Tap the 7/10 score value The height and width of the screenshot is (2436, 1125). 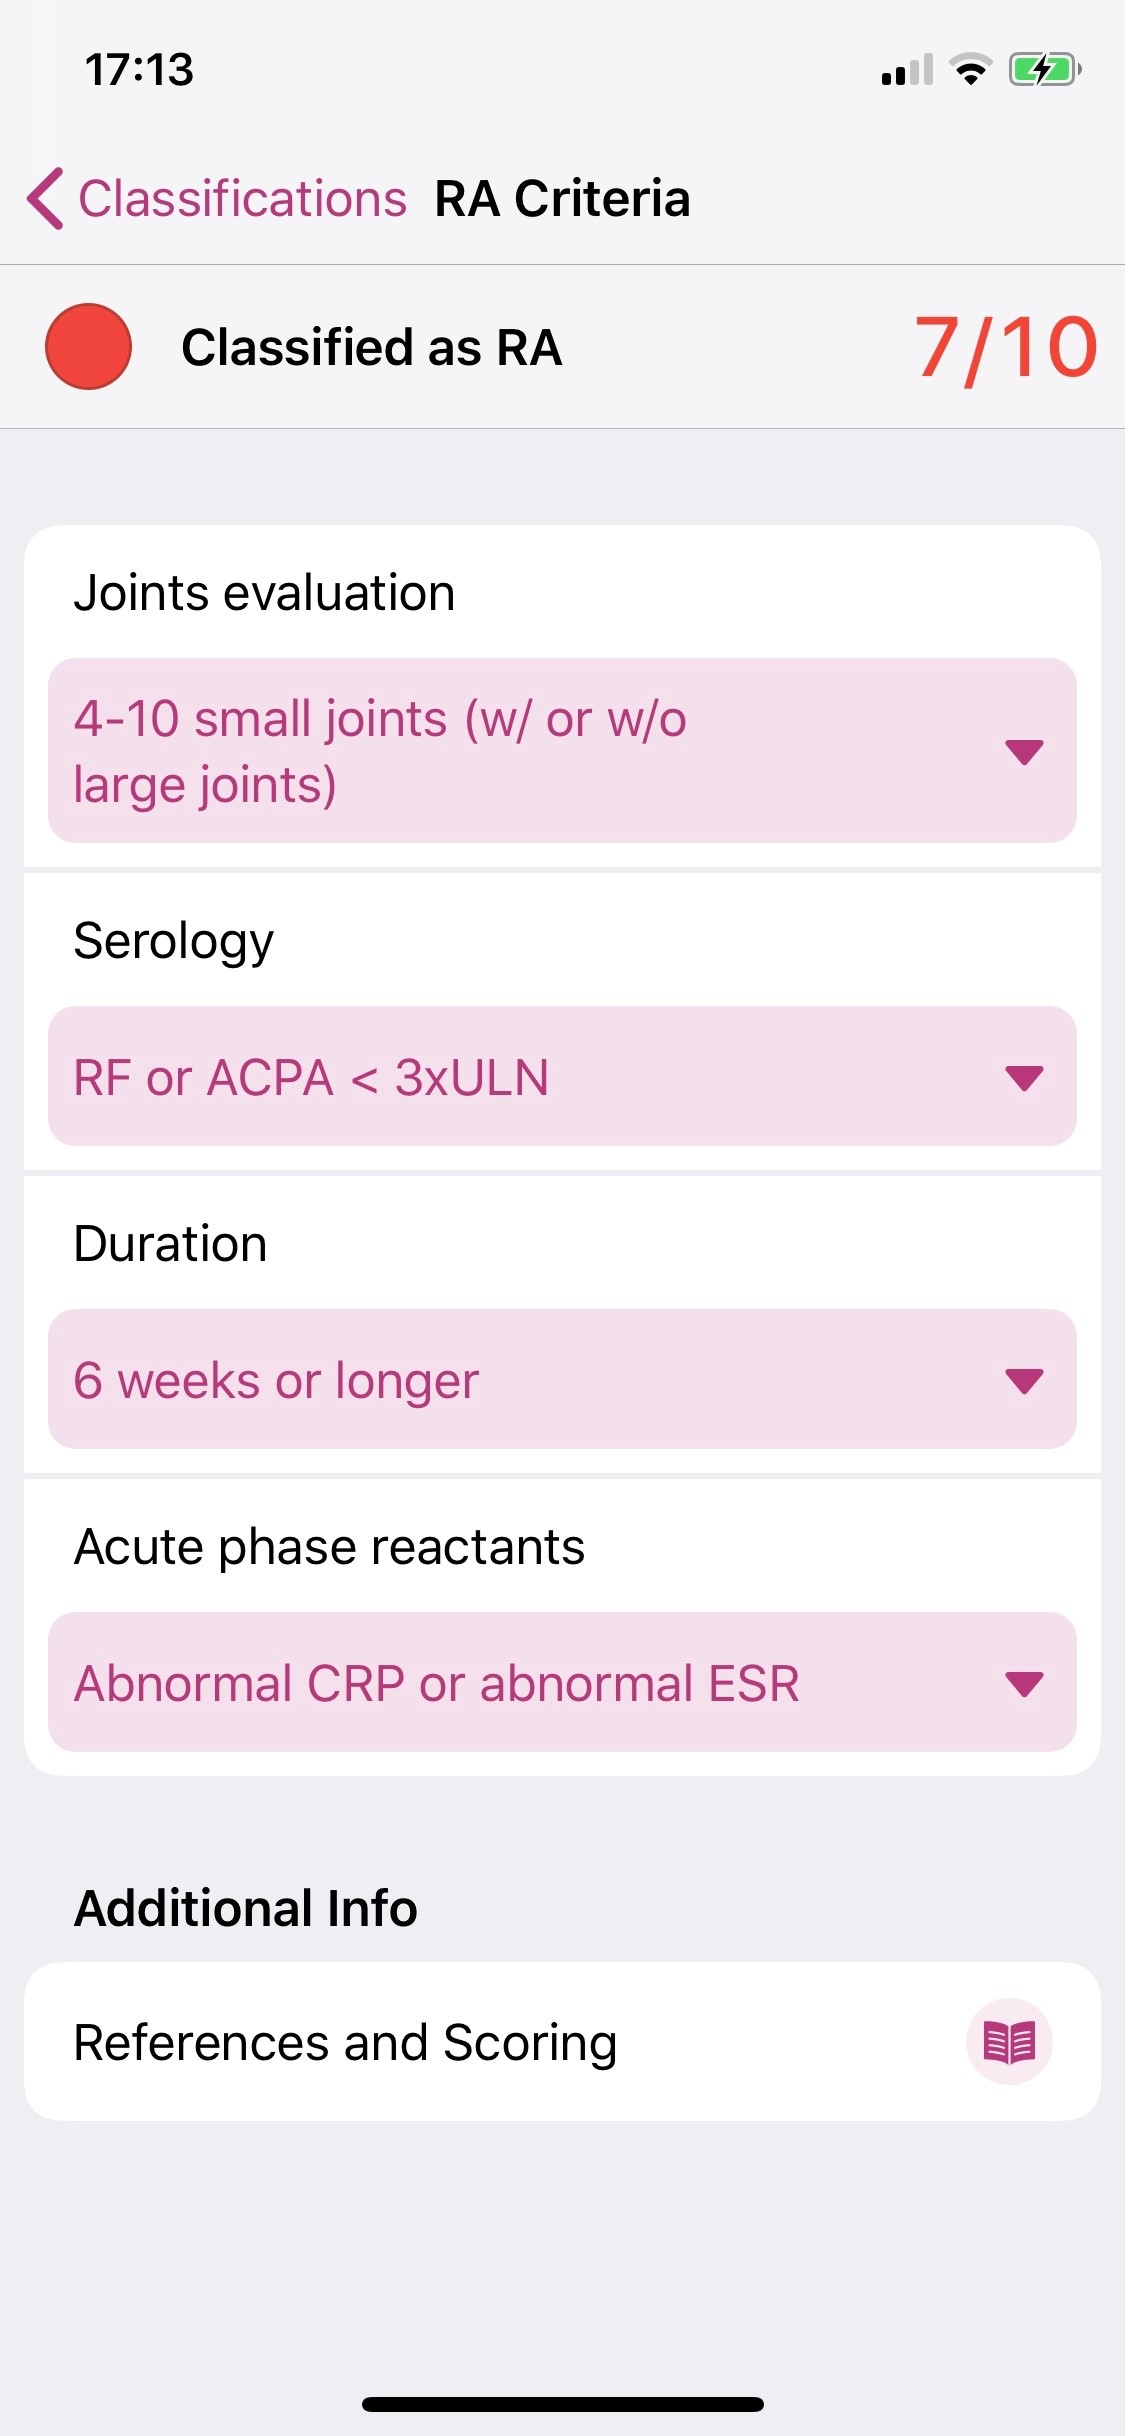coord(1005,347)
